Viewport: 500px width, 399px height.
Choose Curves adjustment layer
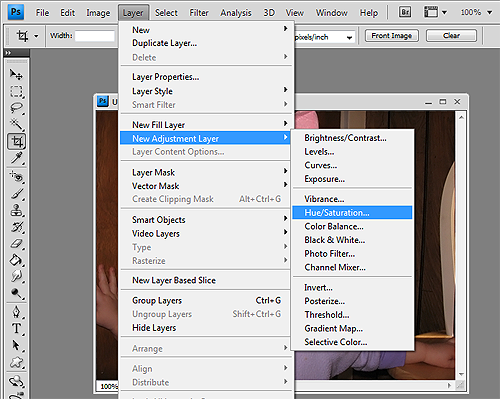coord(352,165)
